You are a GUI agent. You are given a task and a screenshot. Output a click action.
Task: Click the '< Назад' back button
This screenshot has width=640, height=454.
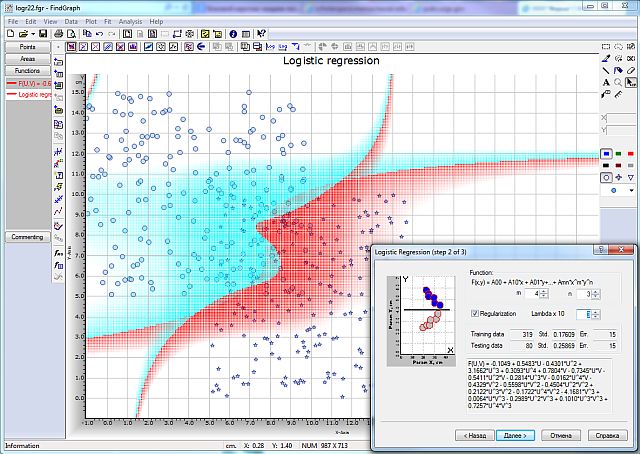(x=475, y=435)
